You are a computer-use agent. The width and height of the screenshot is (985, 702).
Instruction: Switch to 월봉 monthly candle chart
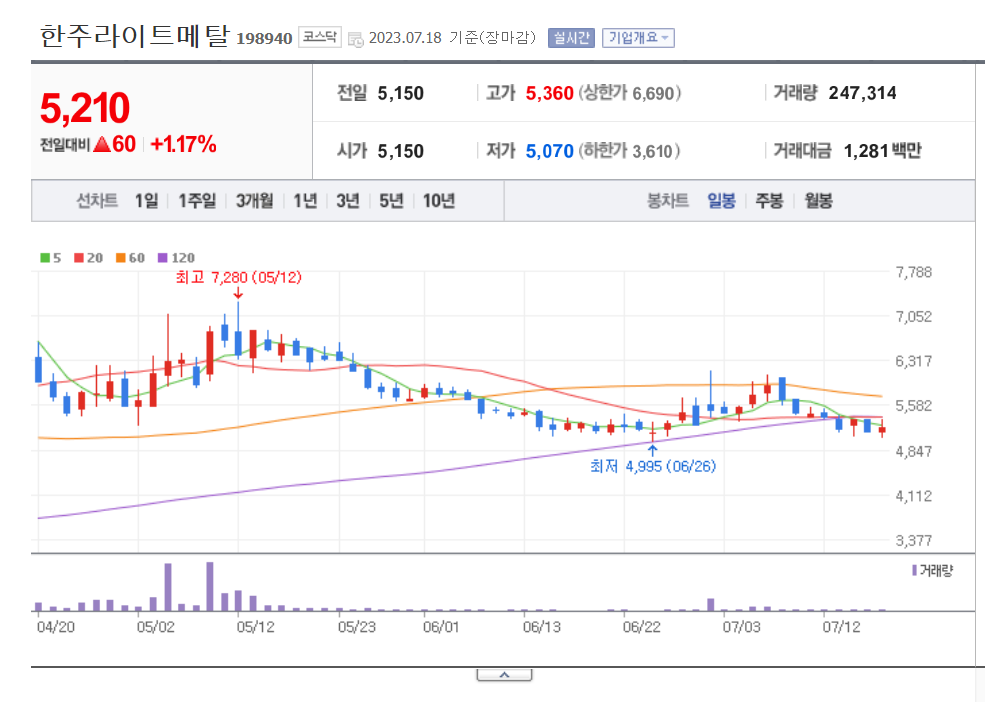pyautogui.click(x=819, y=201)
